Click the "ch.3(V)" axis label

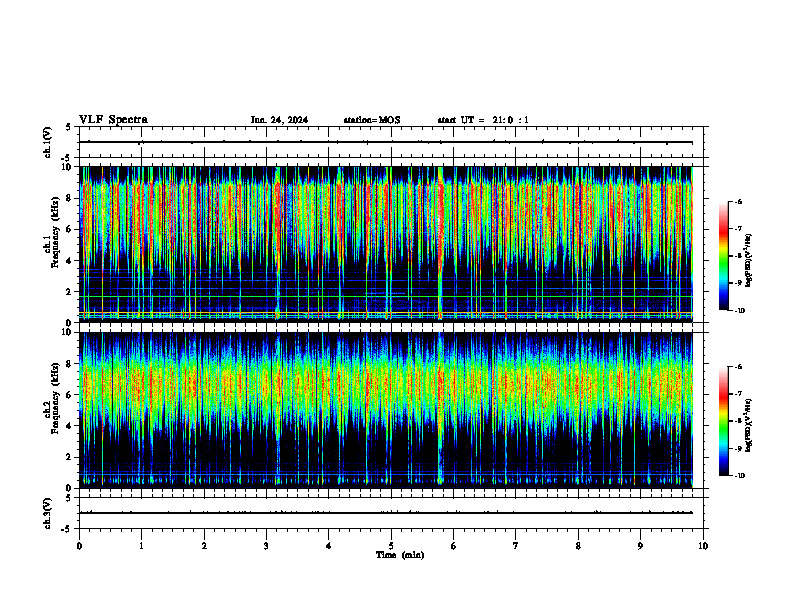(48, 513)
